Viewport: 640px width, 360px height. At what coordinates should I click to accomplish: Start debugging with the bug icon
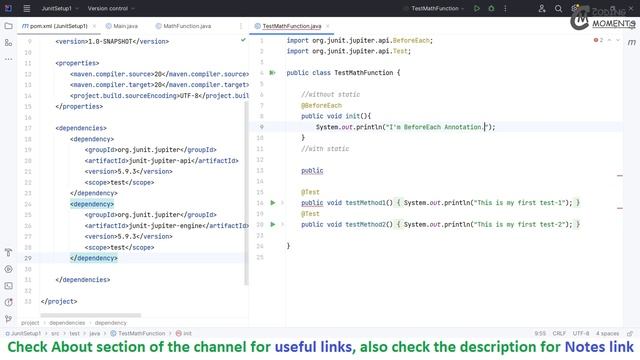pyautogui.click(x=491, y=8)
